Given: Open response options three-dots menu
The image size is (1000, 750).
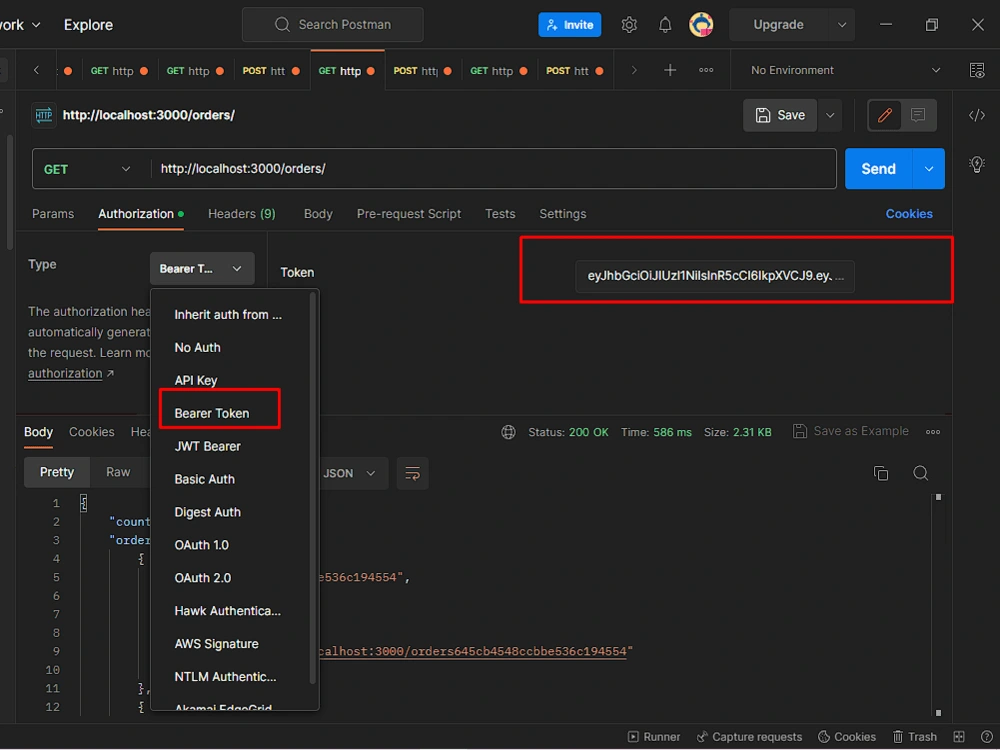Looking at the screenshot, I should click(932, 432).
